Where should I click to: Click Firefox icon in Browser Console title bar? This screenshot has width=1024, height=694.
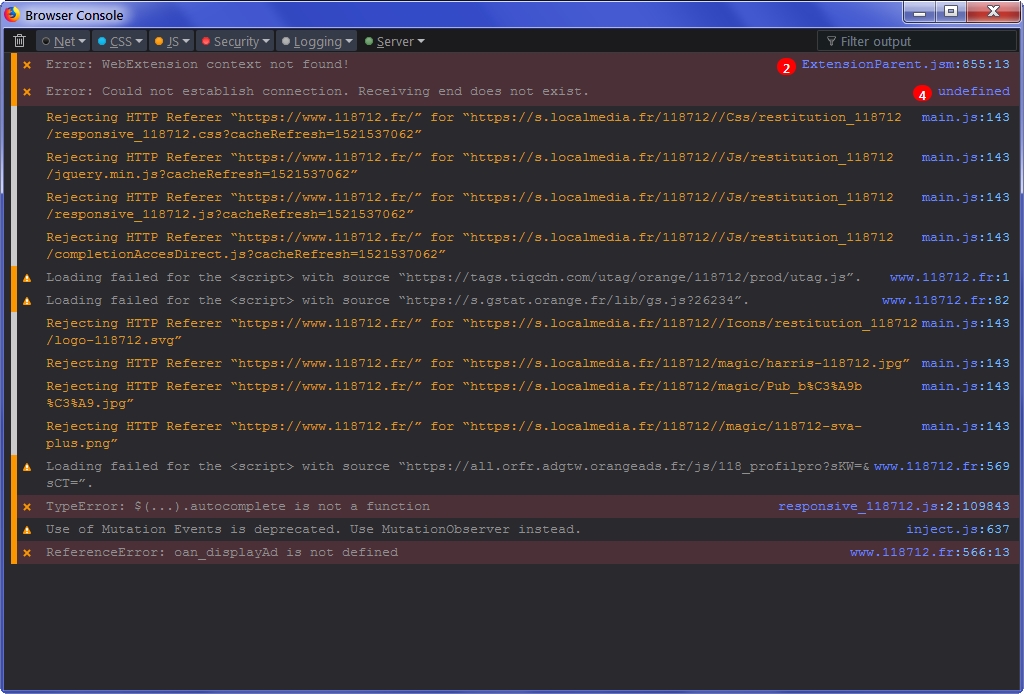[x=12, y=14]
